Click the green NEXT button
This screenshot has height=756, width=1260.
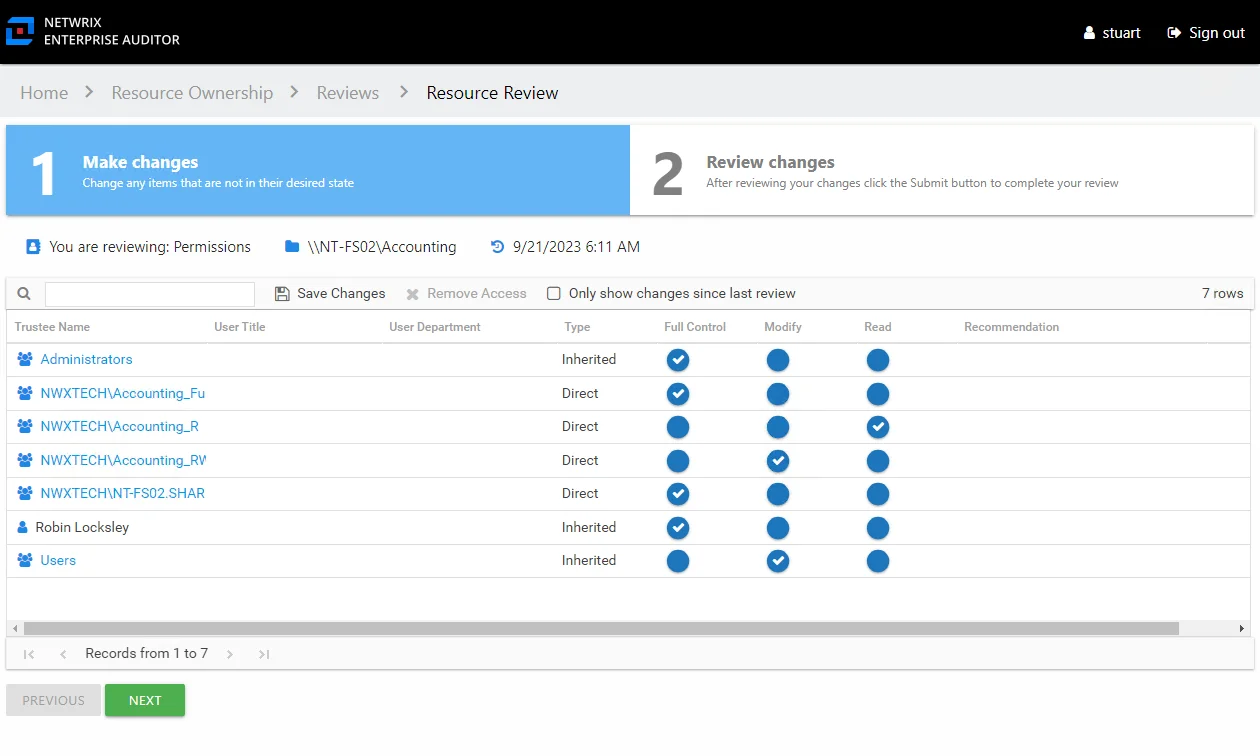[x=145, y=700]
